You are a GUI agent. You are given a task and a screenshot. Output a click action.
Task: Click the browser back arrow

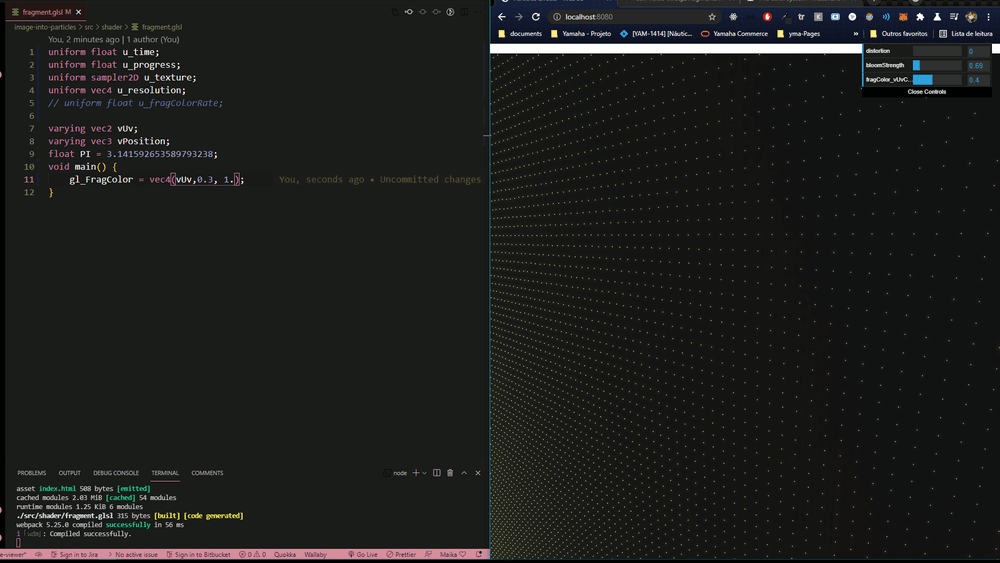coord(502,17)
